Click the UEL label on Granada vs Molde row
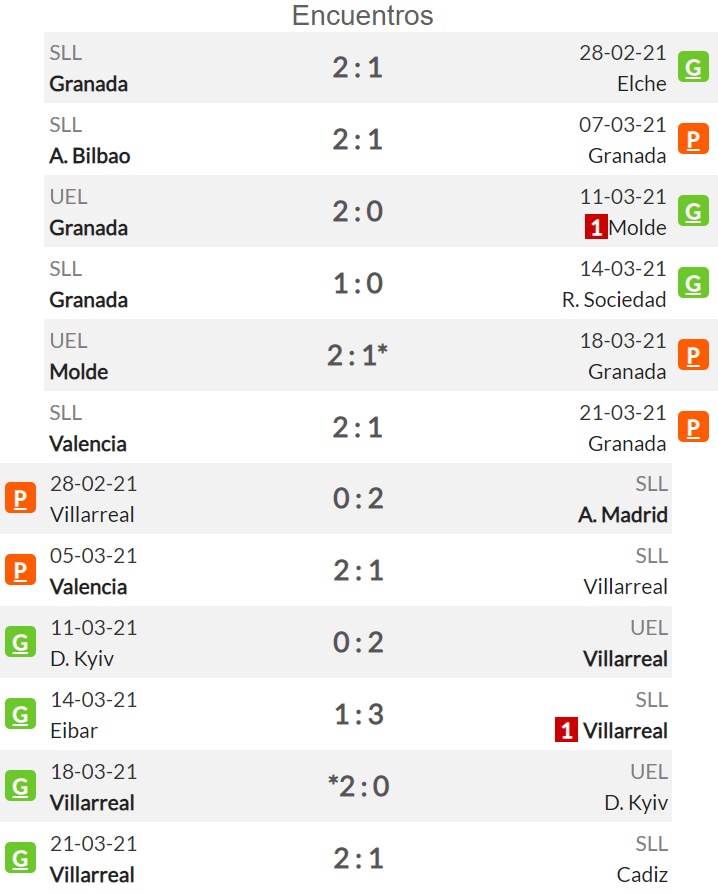Screen dimensions: 718x894 (x=68, y=197)
